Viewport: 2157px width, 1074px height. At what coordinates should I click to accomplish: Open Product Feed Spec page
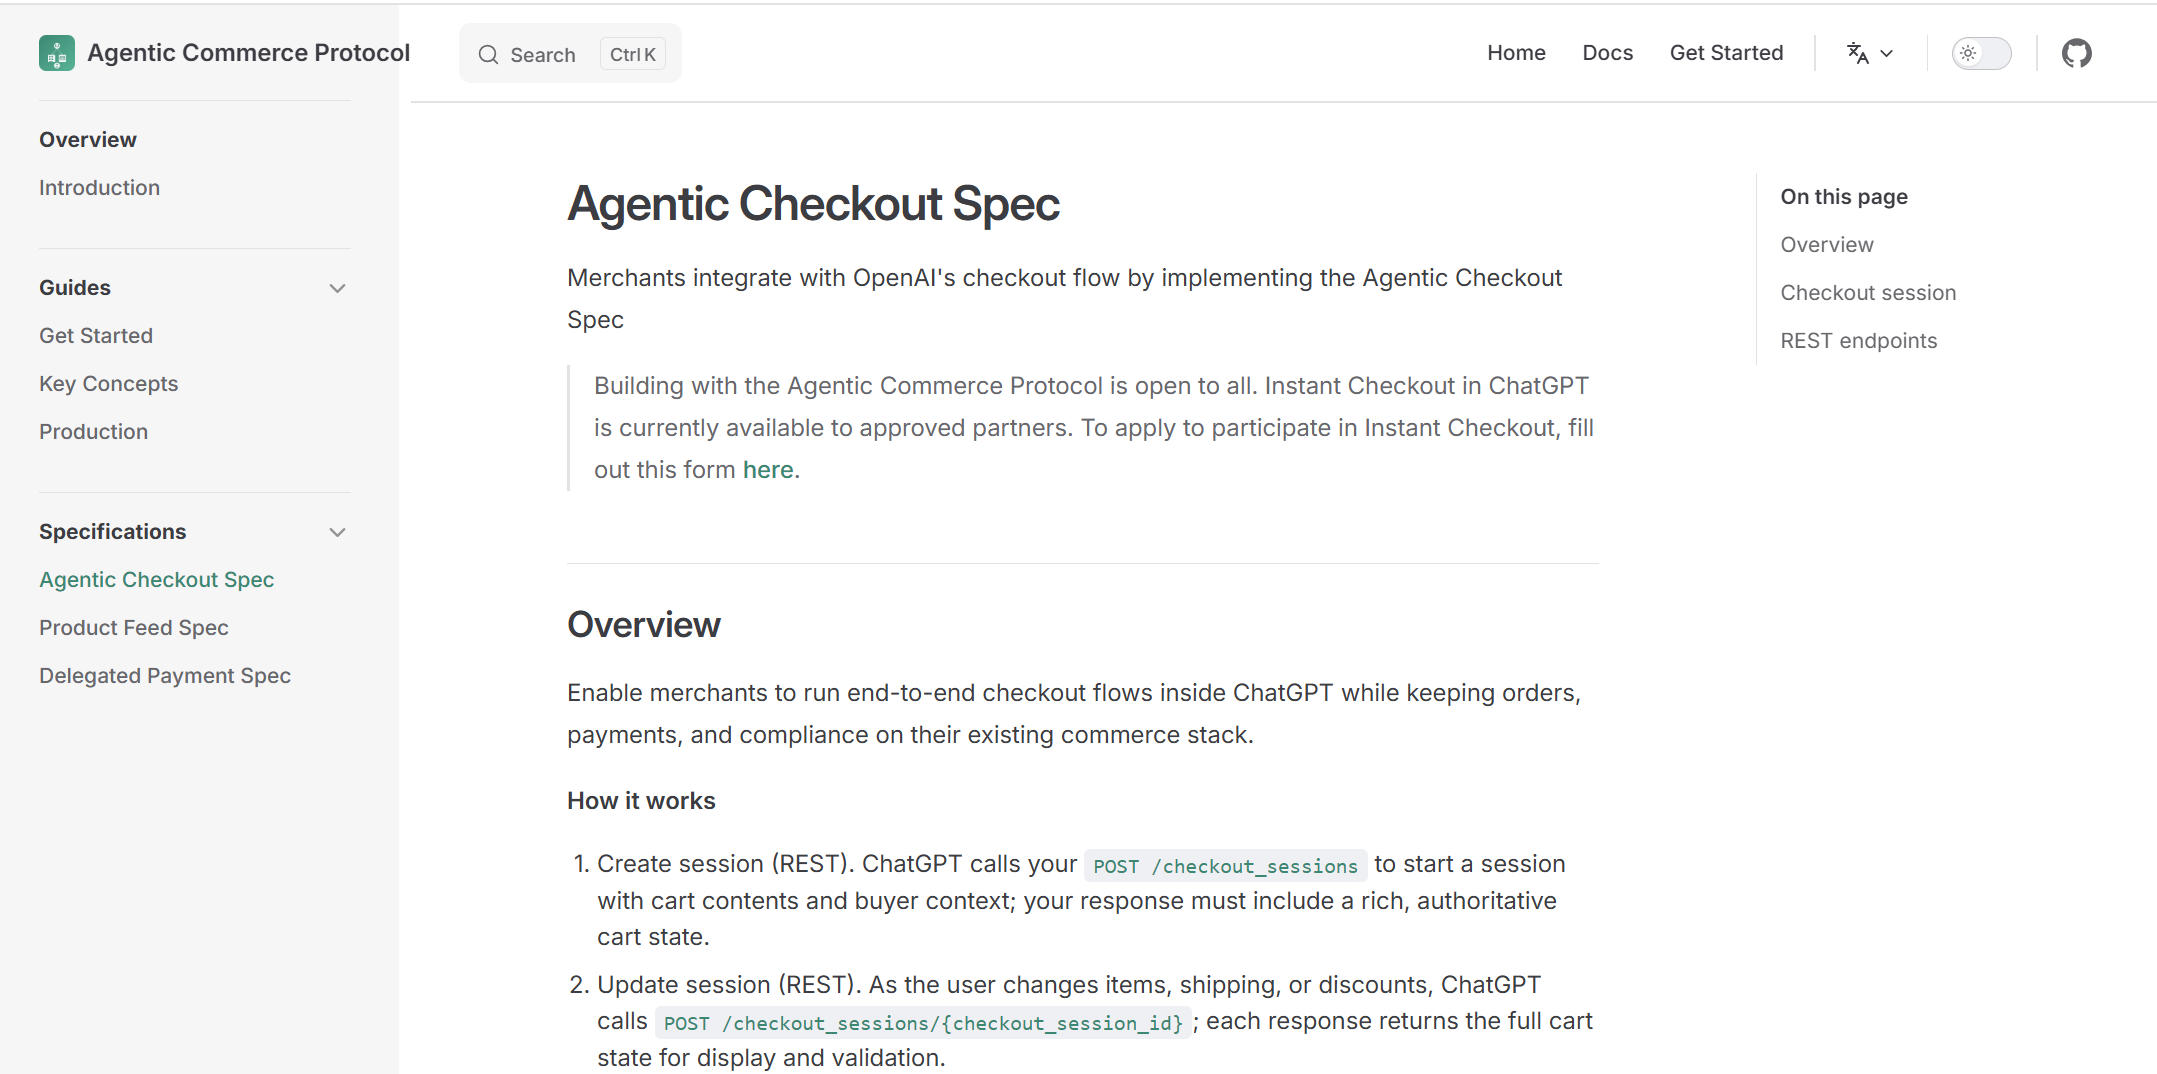tap(133, 628)
